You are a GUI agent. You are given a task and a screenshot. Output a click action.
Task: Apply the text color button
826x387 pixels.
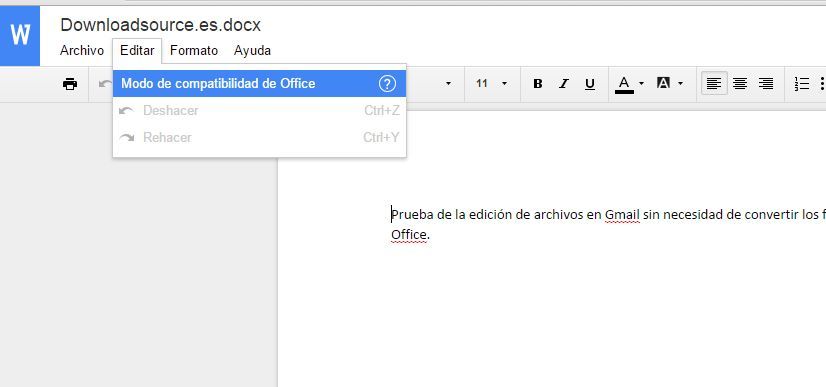coord(624,84)
